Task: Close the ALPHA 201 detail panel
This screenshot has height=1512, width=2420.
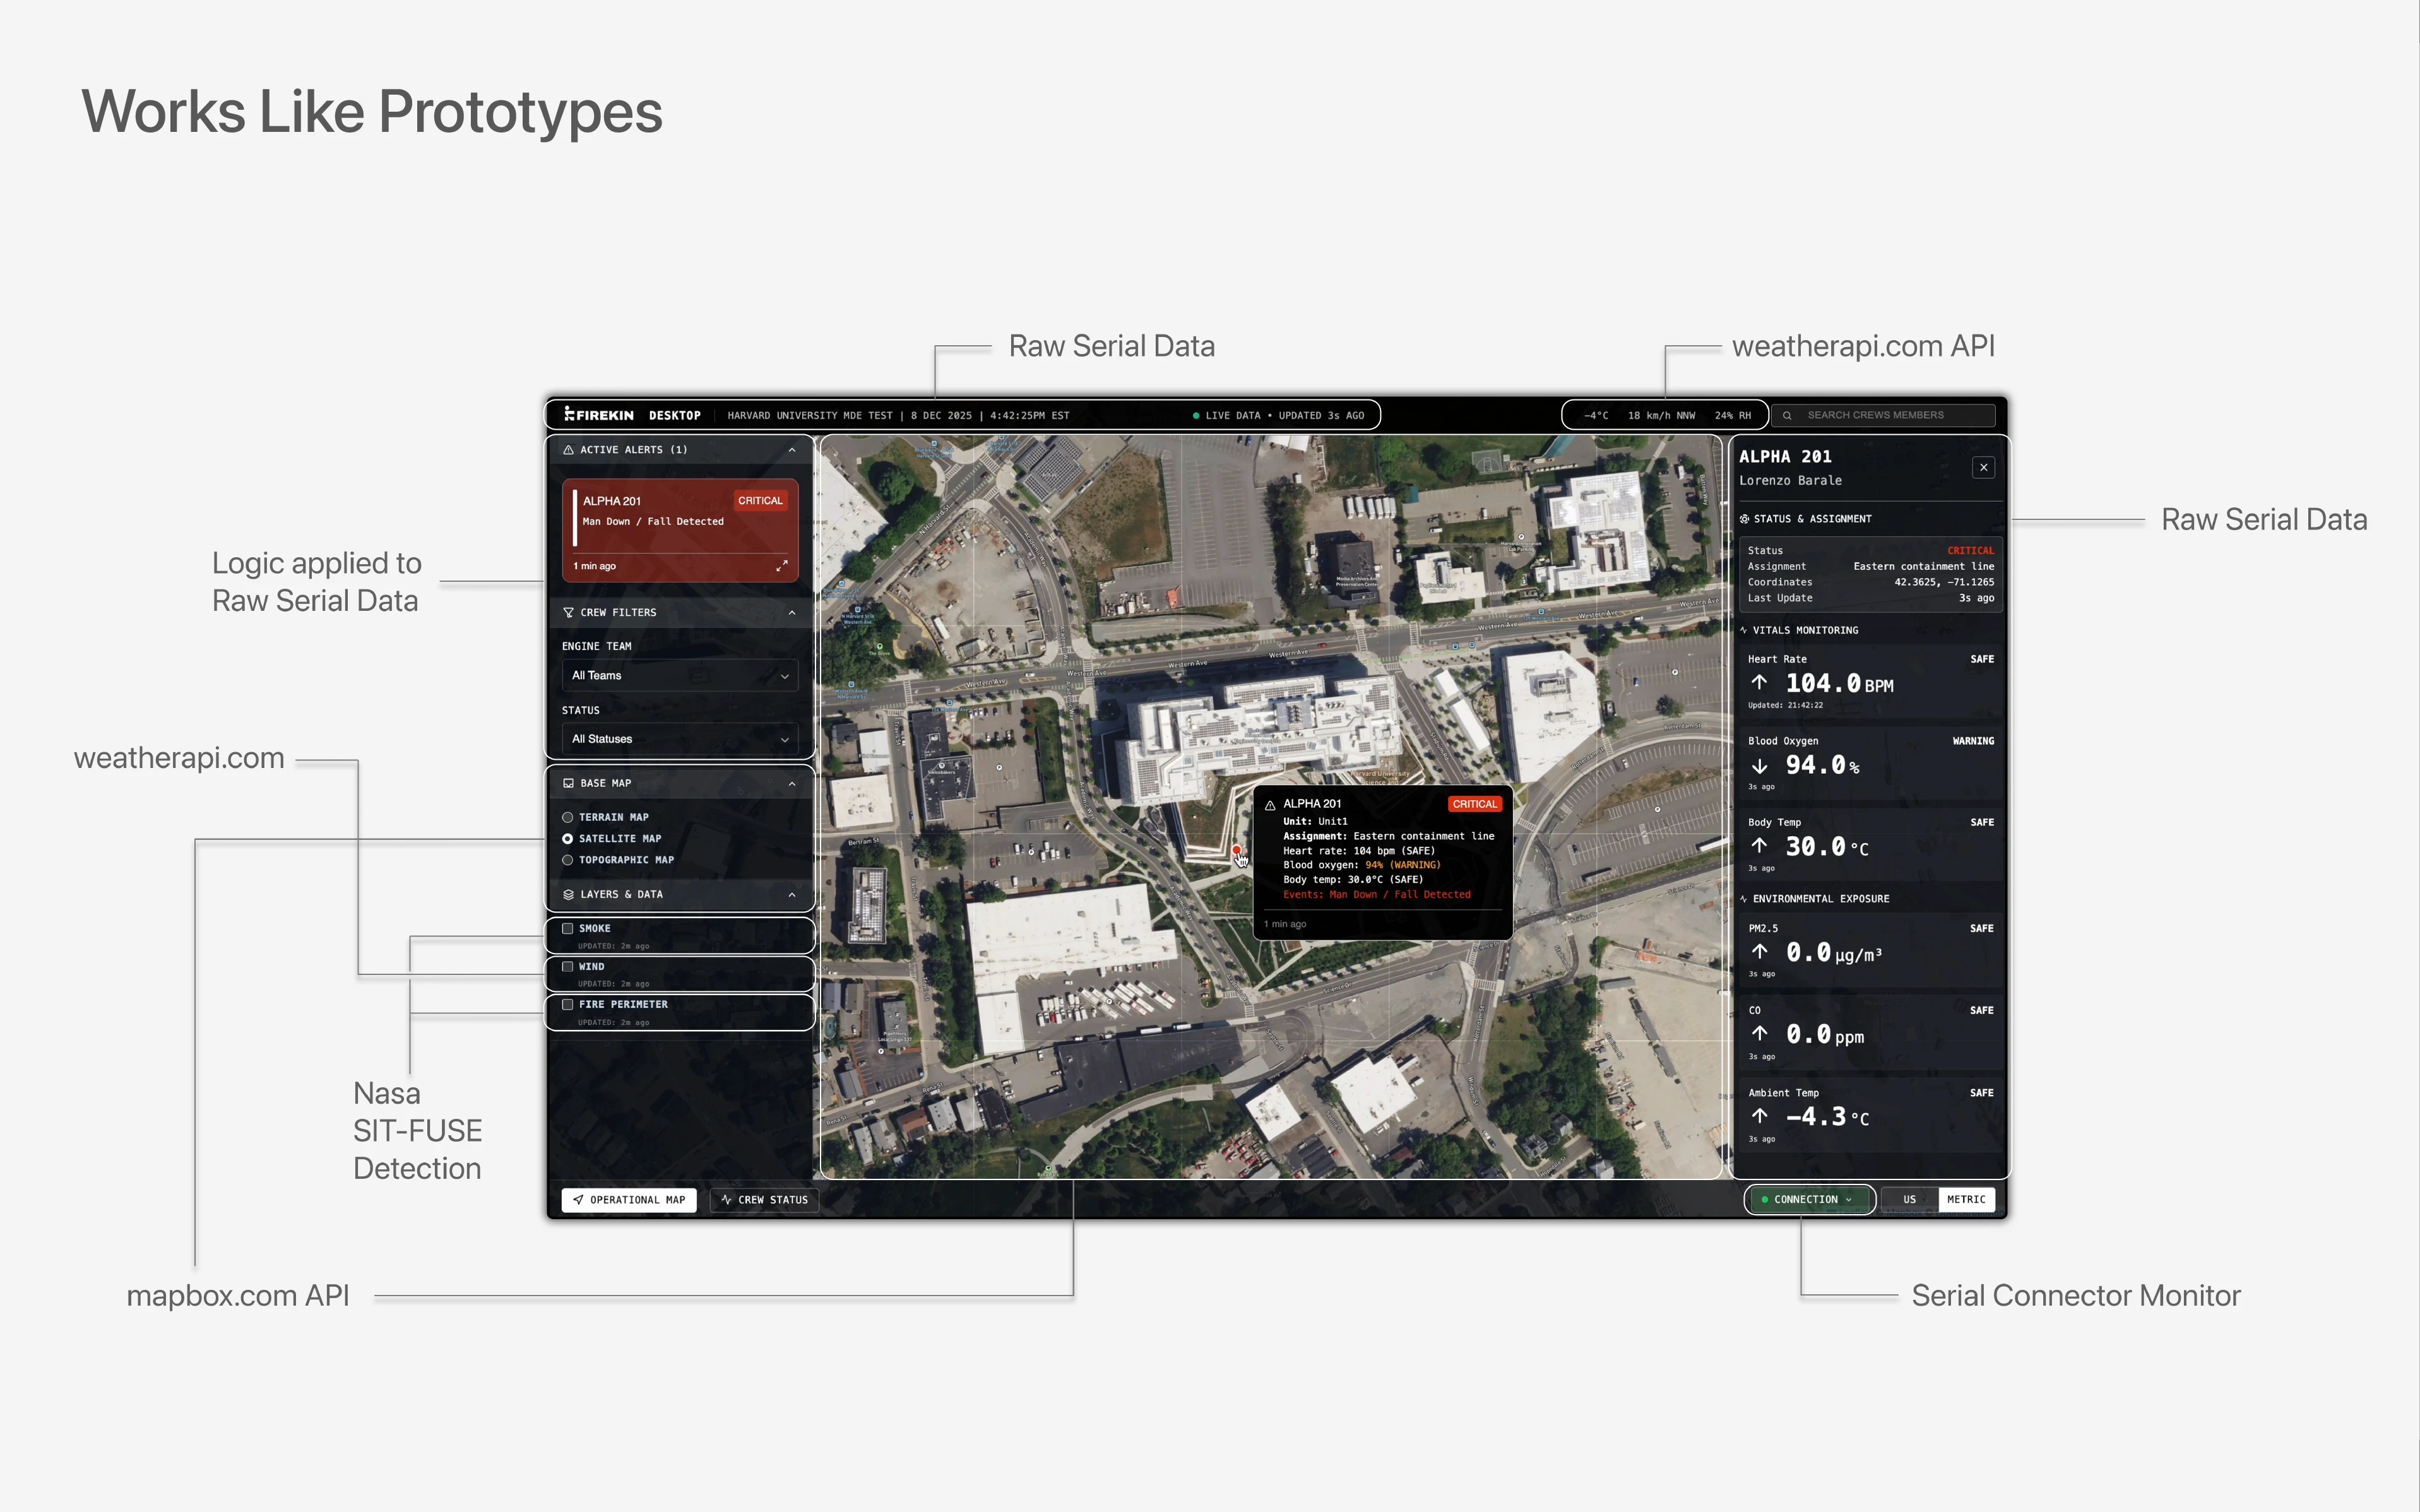Action: click(x=1983, y=468)
